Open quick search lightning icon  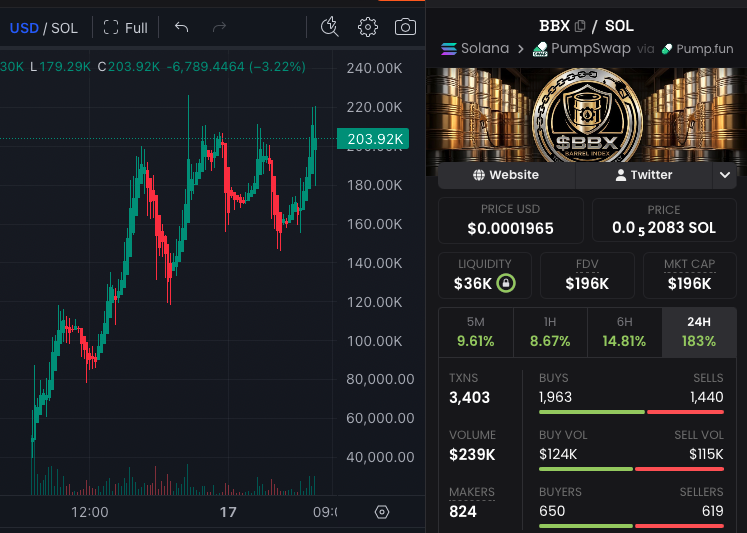329,27
